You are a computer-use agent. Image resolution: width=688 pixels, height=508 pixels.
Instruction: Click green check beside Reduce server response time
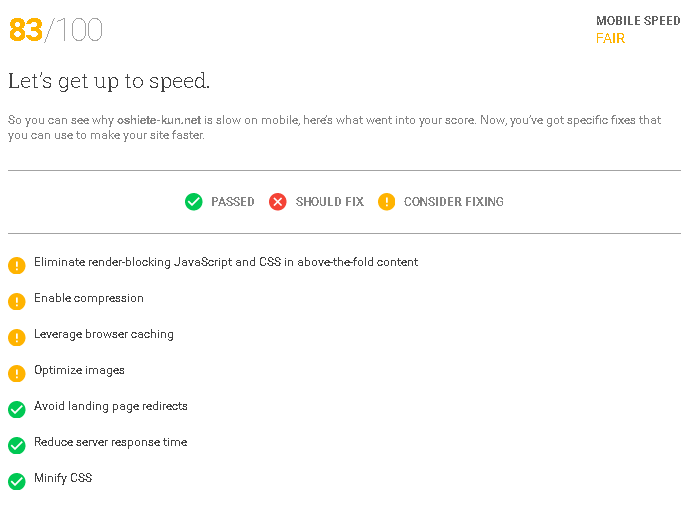[x=17, y=445]
